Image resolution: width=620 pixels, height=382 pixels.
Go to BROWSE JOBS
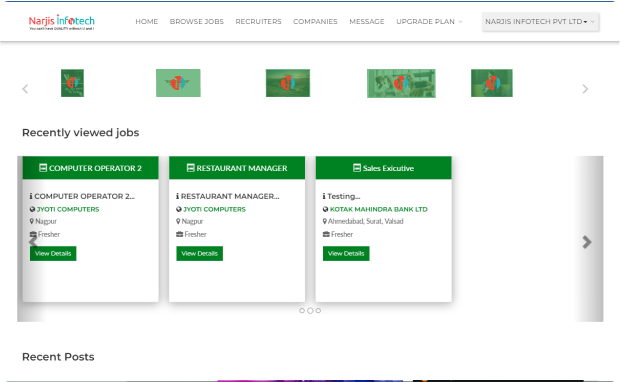tap(197, 21)
